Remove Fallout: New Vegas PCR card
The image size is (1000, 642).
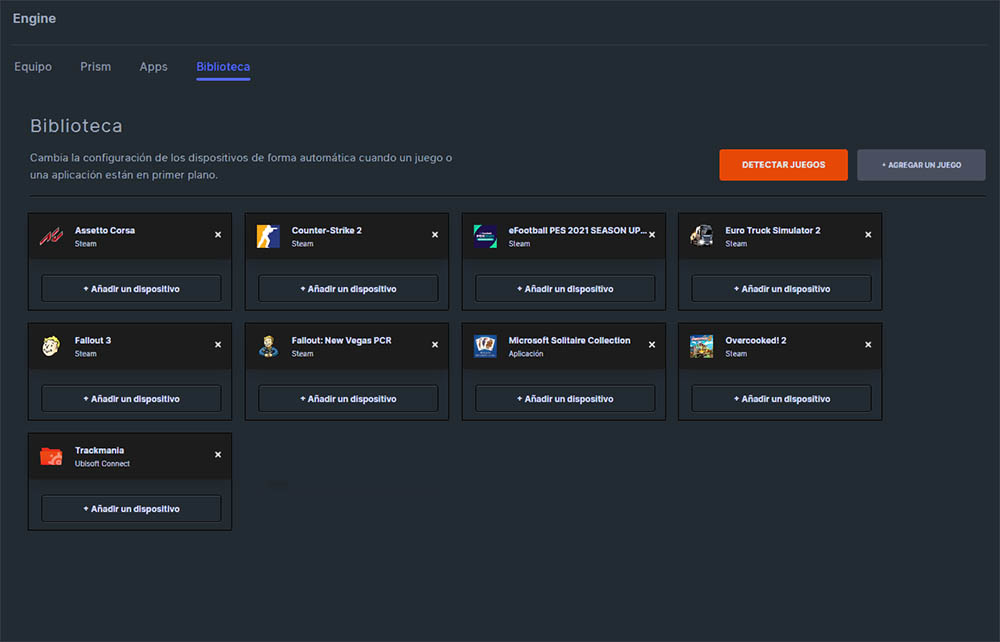pyautogui.click(x=435, y=345)
